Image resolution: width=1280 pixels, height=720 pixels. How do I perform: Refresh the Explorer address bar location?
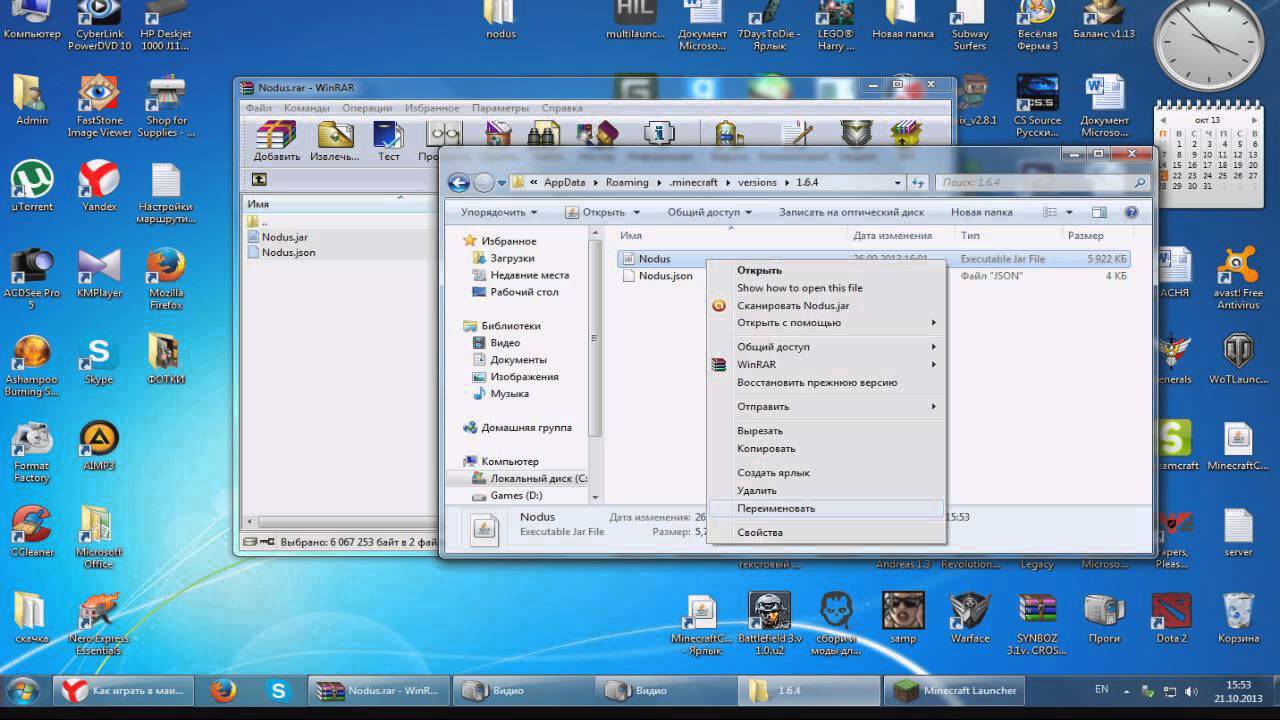919,183
